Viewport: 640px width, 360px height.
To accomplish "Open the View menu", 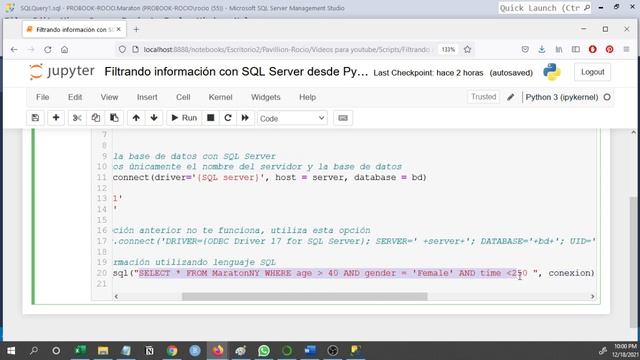I will (x=109, y=97).
